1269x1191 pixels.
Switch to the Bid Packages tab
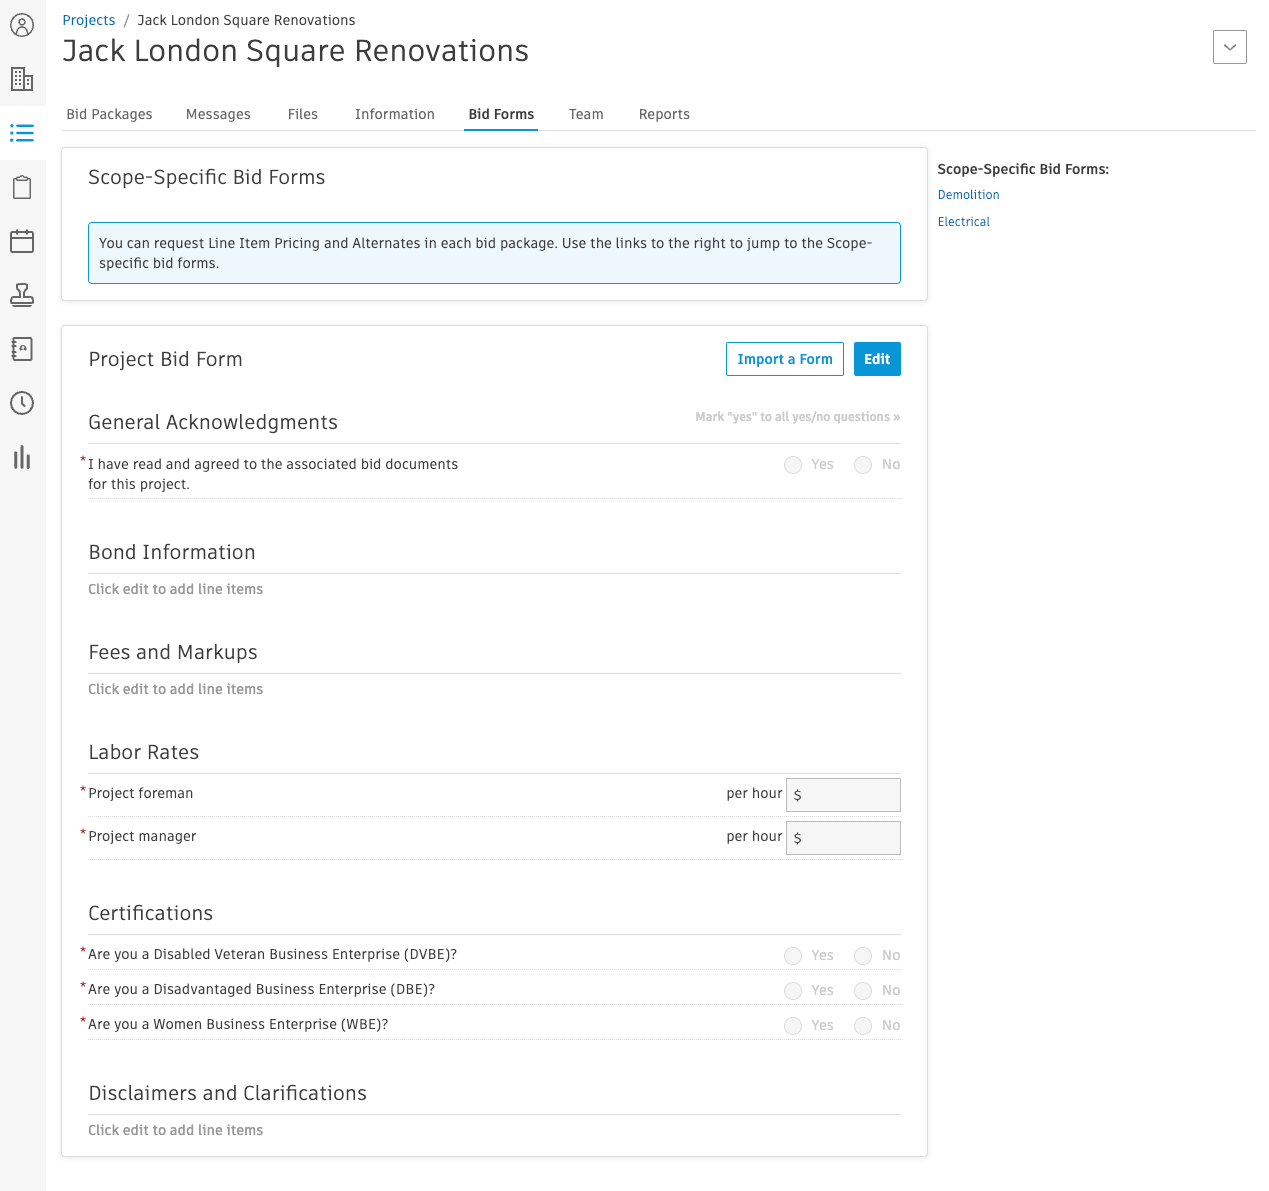[109, 114]
